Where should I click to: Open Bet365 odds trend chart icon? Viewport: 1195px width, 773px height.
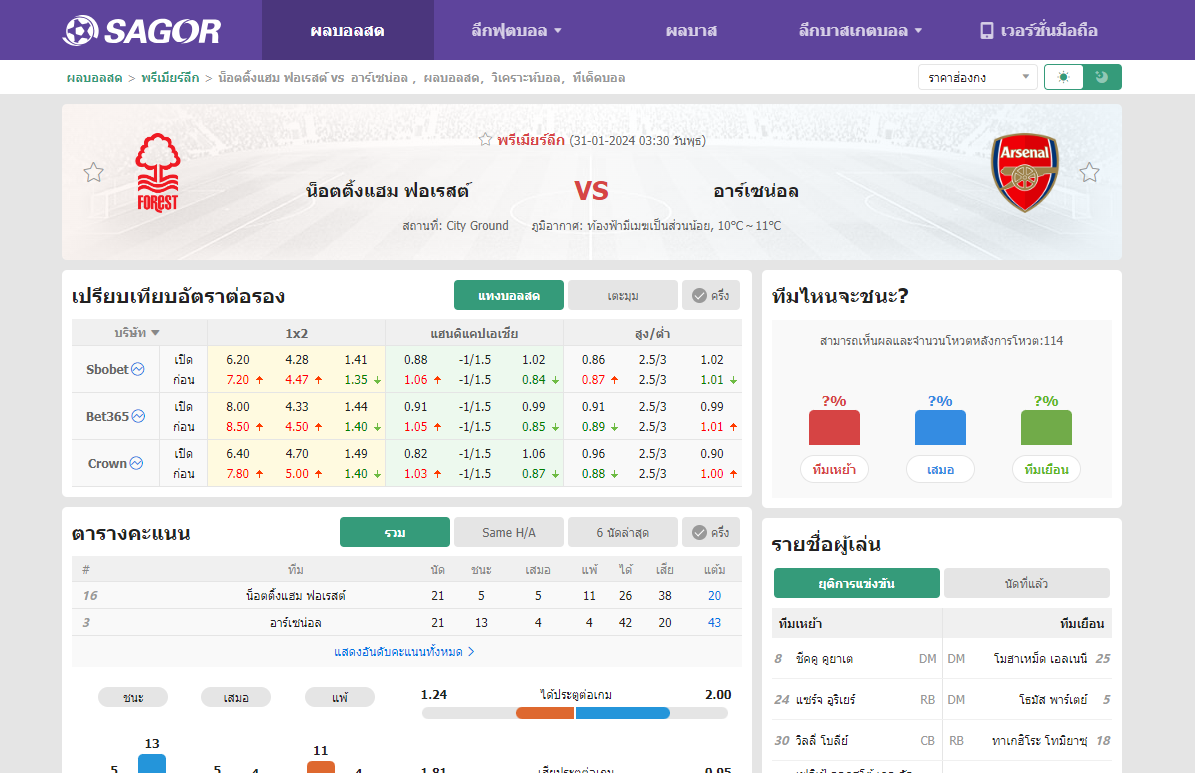(138, 416)
